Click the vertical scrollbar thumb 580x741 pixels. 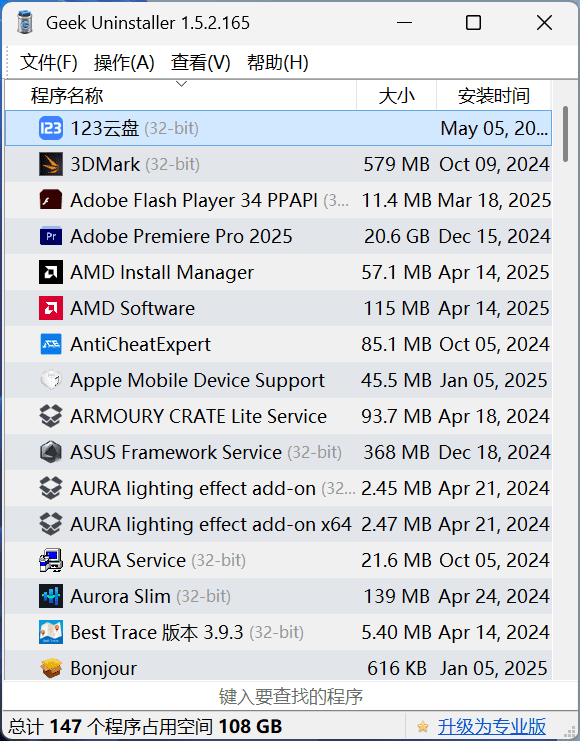point(565,135)
